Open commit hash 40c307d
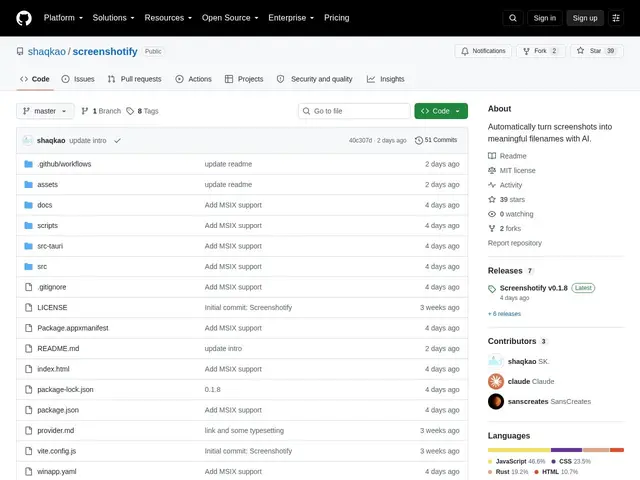Image resolution: width=640 pixels, height=480 pixels. [x=360, y=140]
